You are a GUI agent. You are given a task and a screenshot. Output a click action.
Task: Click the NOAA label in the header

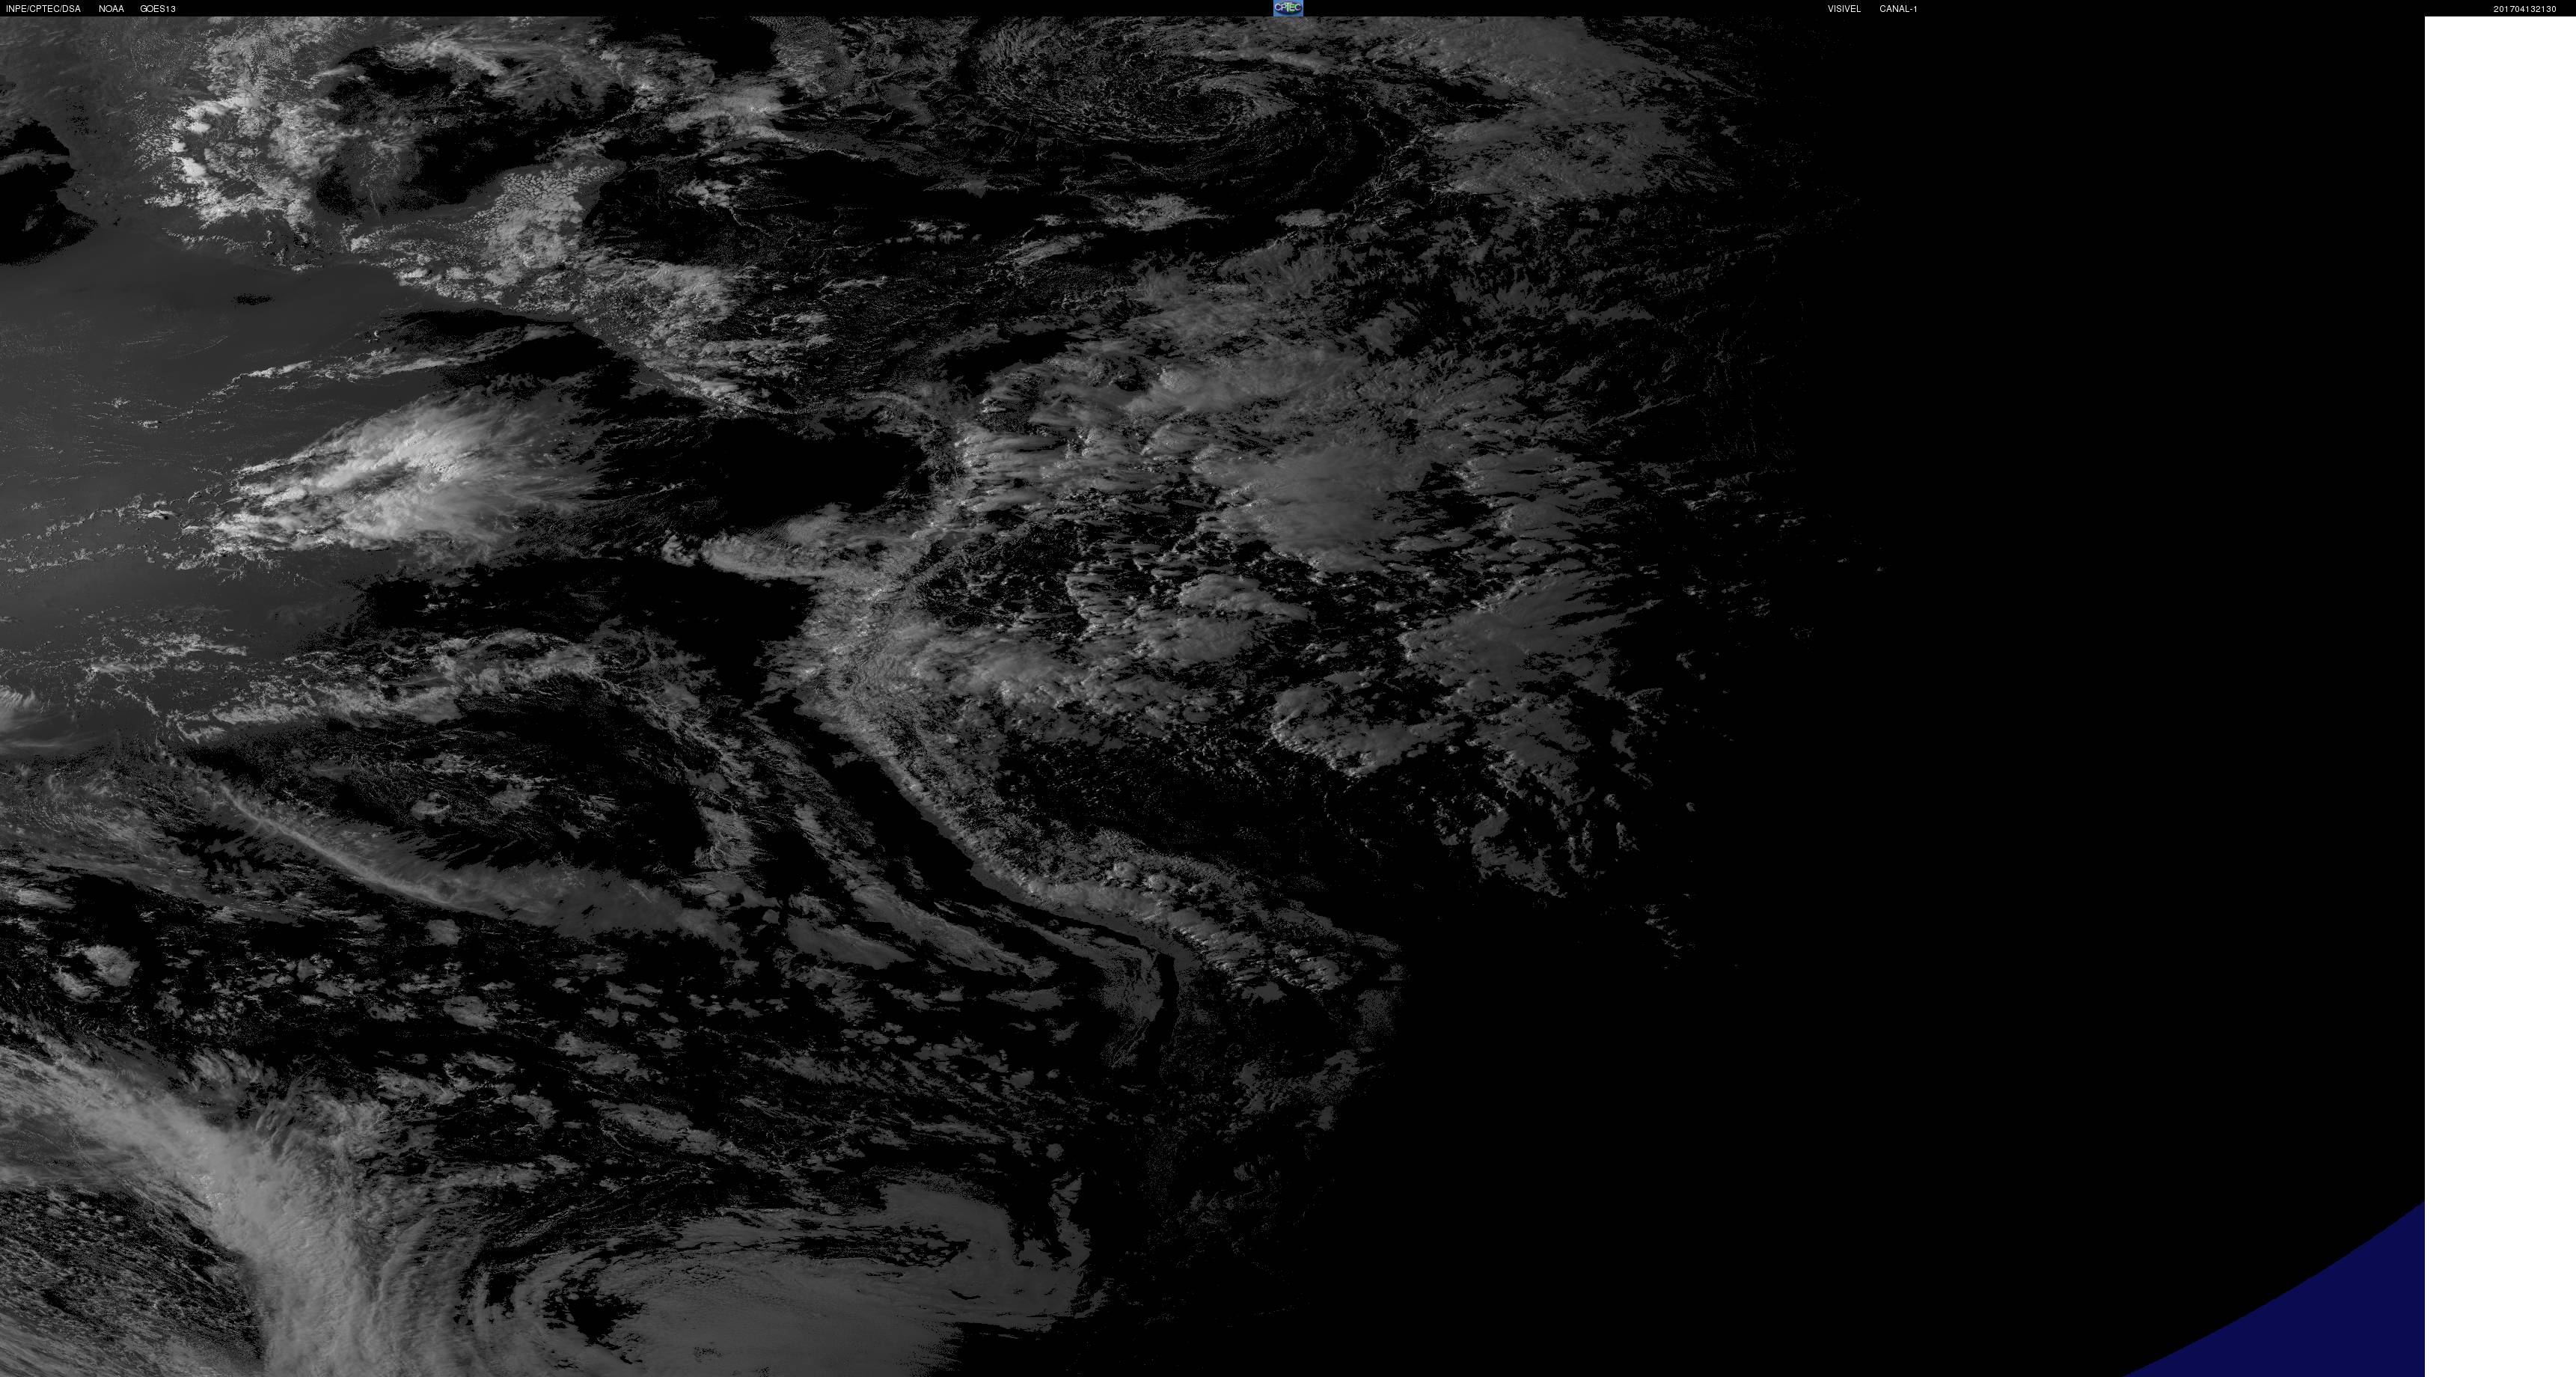click(111, 9)
